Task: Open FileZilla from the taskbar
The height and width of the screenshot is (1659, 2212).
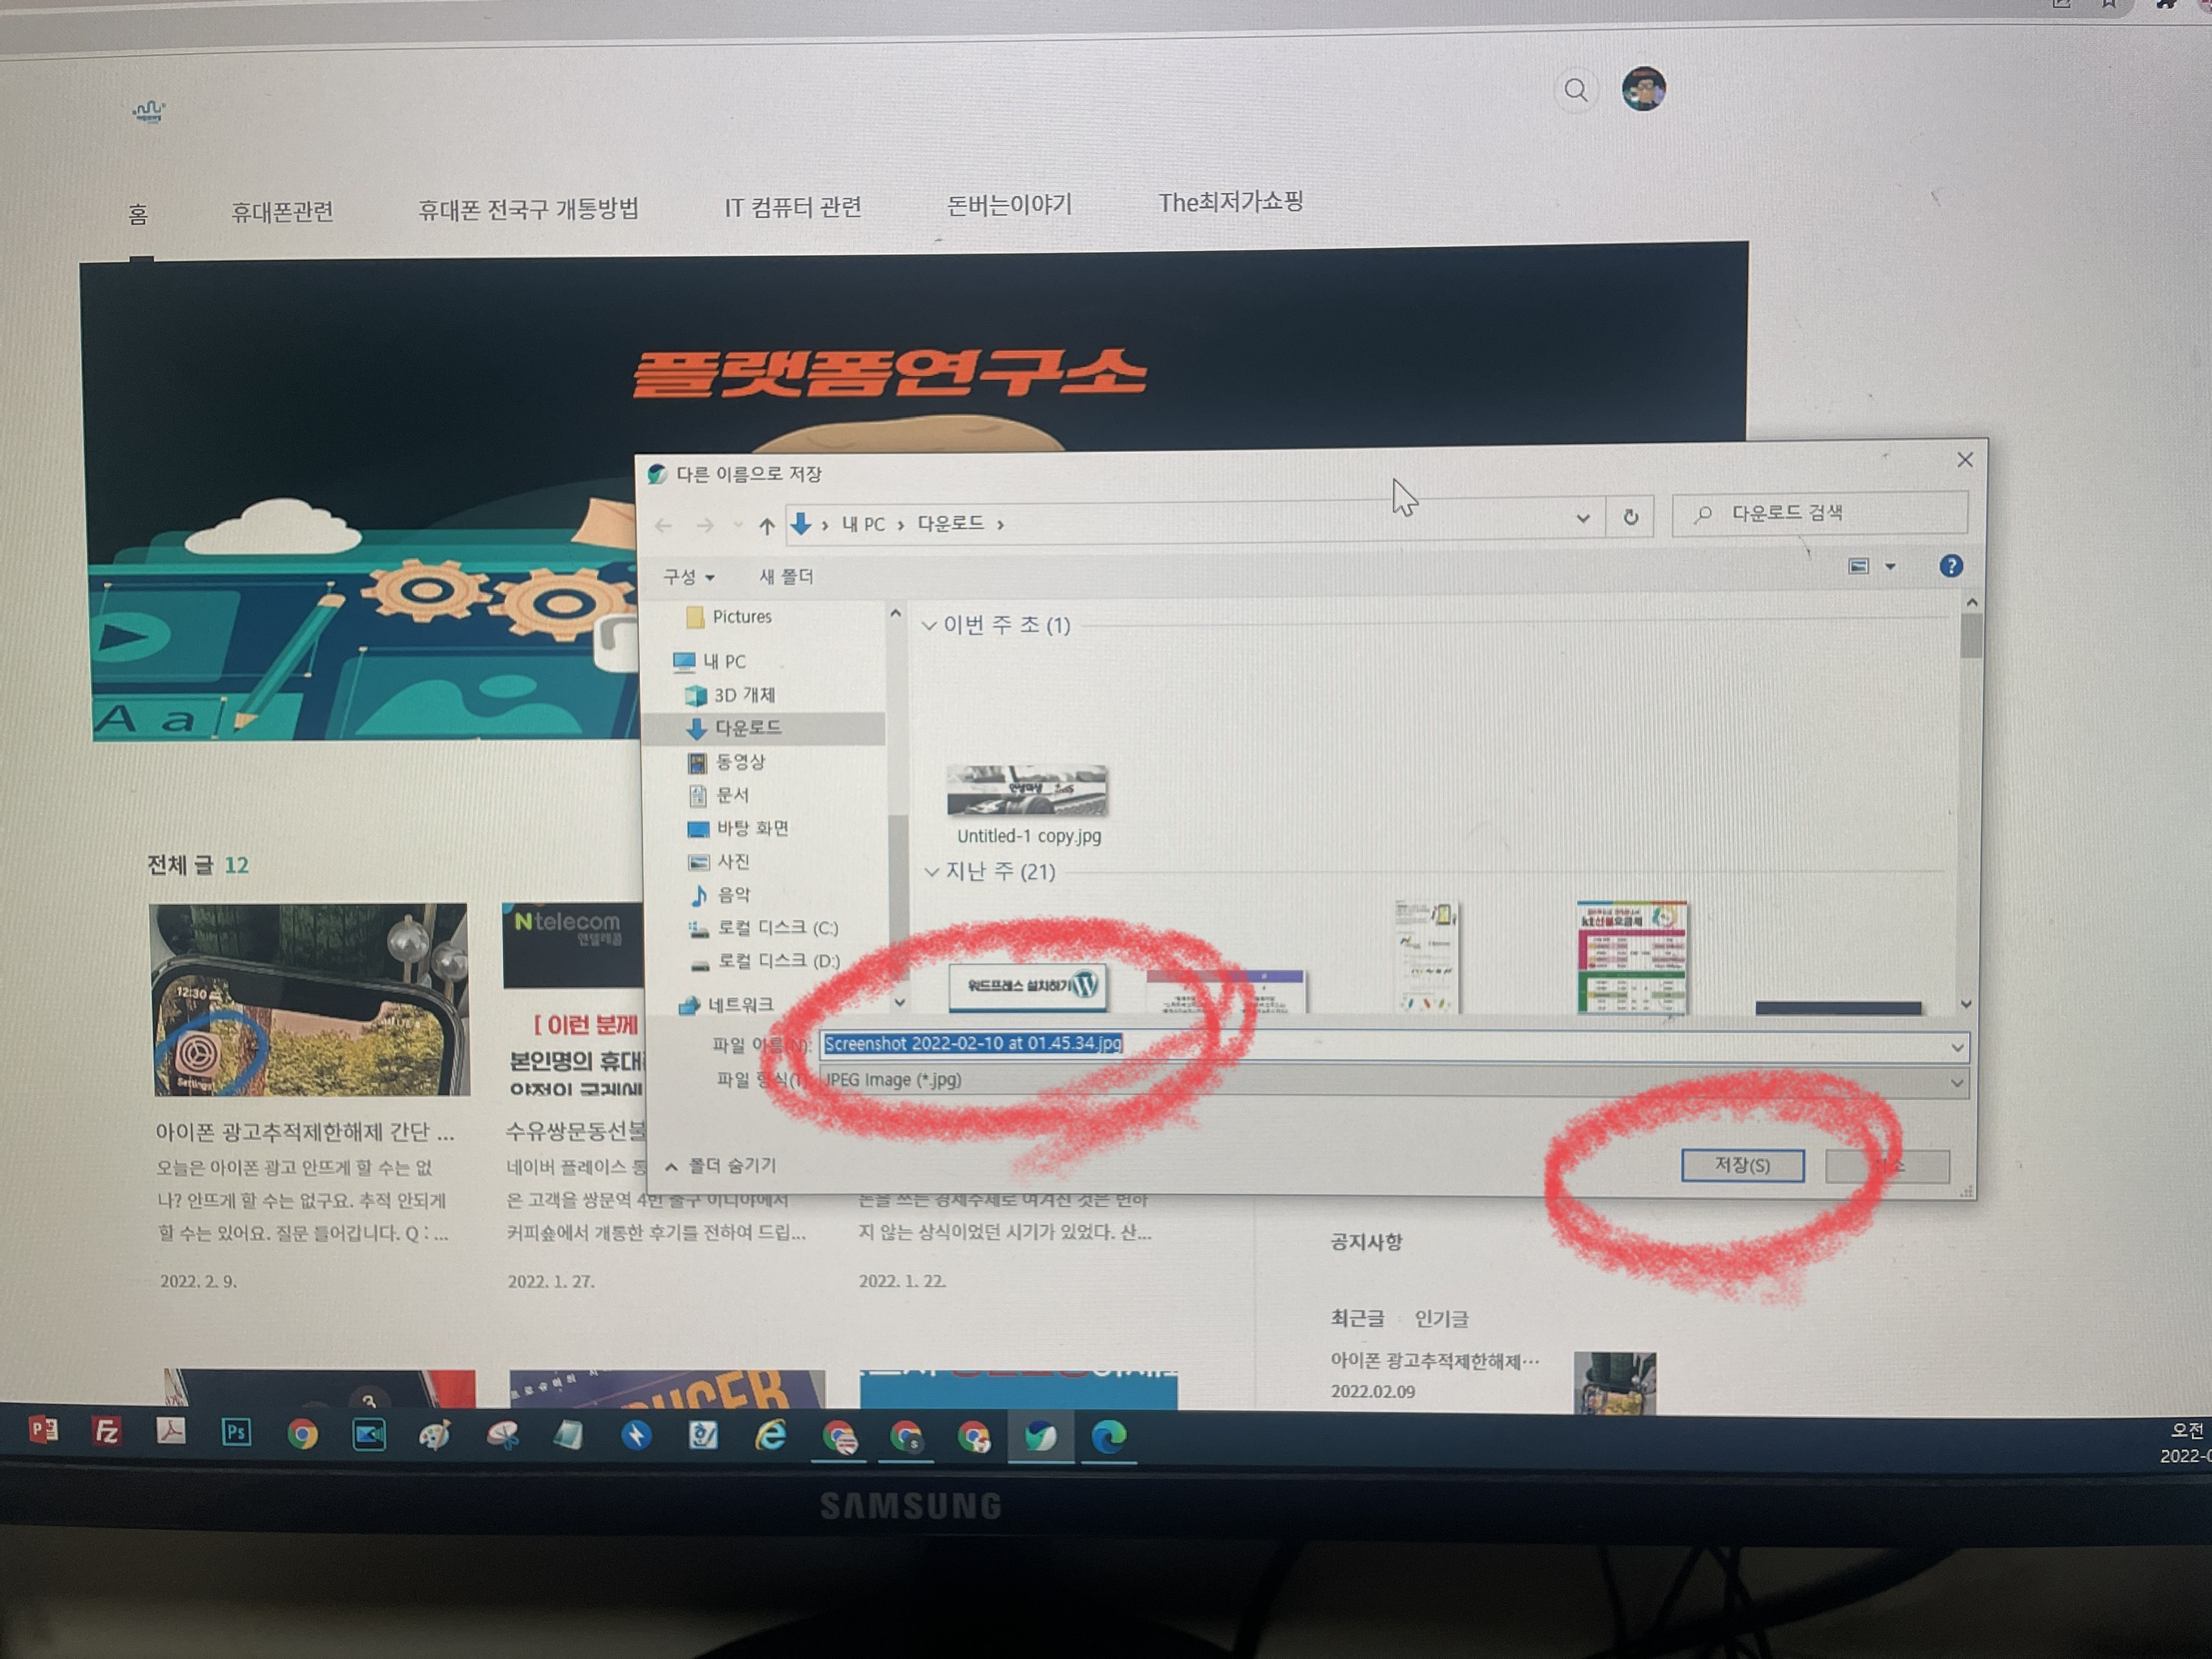Action: point(106,1431)
